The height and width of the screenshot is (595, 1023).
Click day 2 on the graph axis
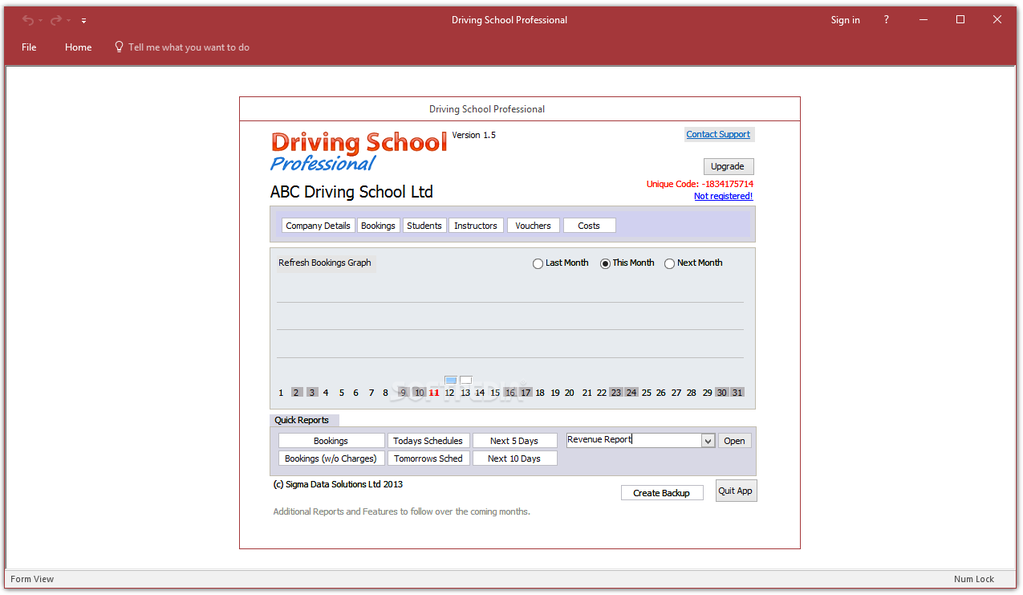coord(296,393)
